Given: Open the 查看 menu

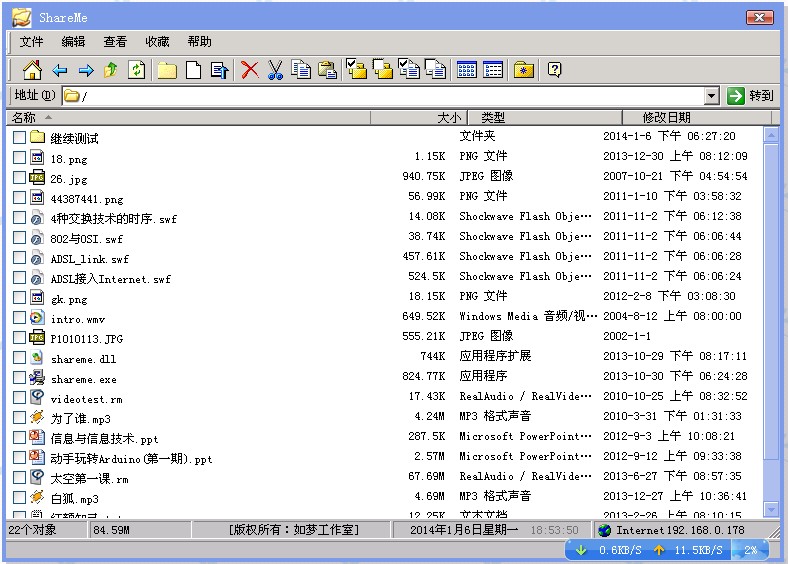Looking at the screenshot, I should tap(115, 42).
